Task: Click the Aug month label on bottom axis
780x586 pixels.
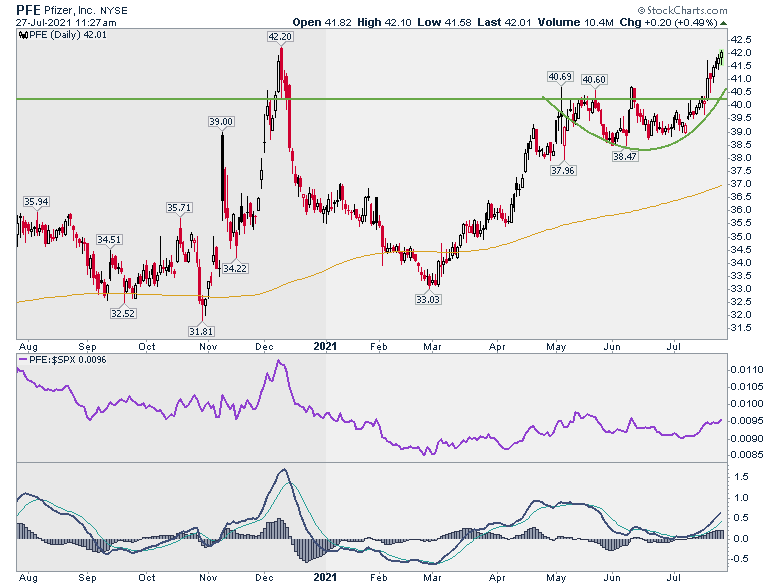Action: pos(28,578)
